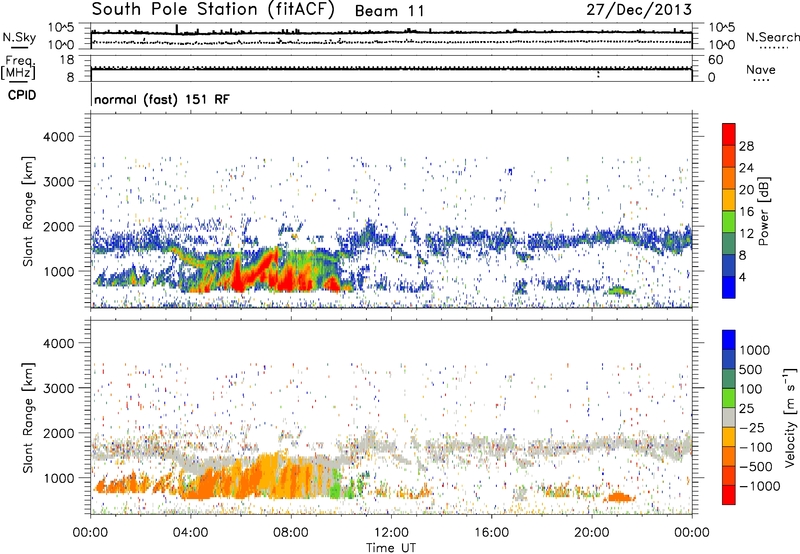The image size is (800, 554).
Task: Click the '08:00' time tick label
Action: pos(291,533)
